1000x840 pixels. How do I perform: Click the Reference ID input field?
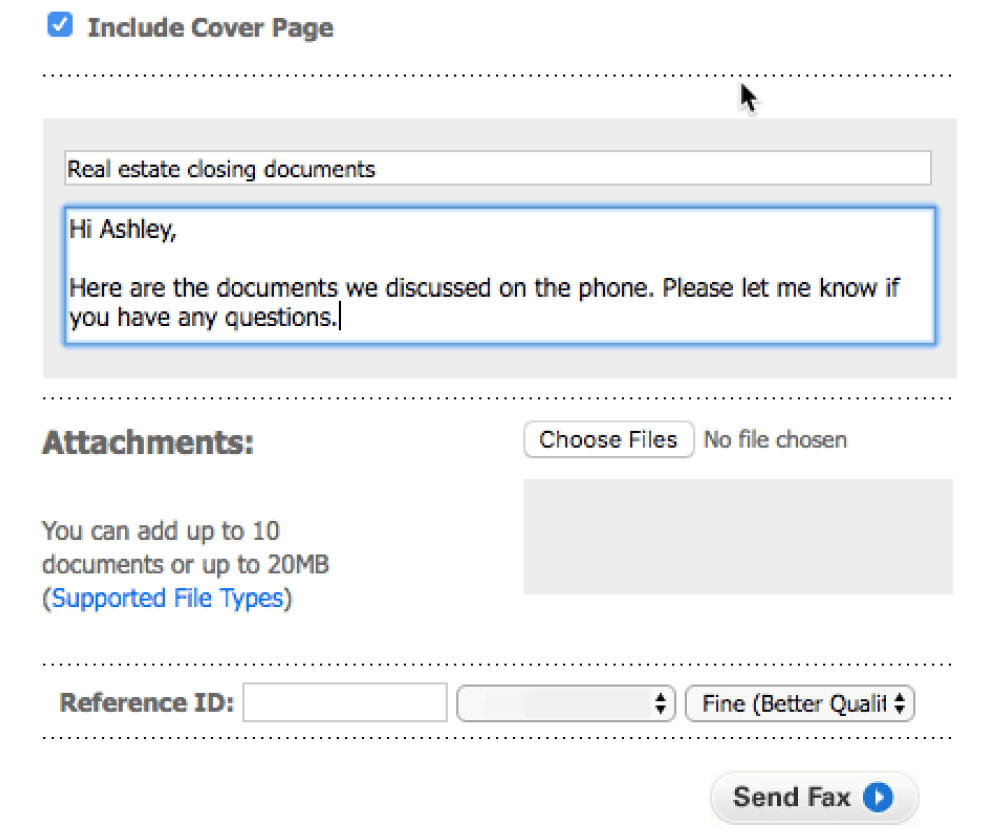[x=345, y=703]
